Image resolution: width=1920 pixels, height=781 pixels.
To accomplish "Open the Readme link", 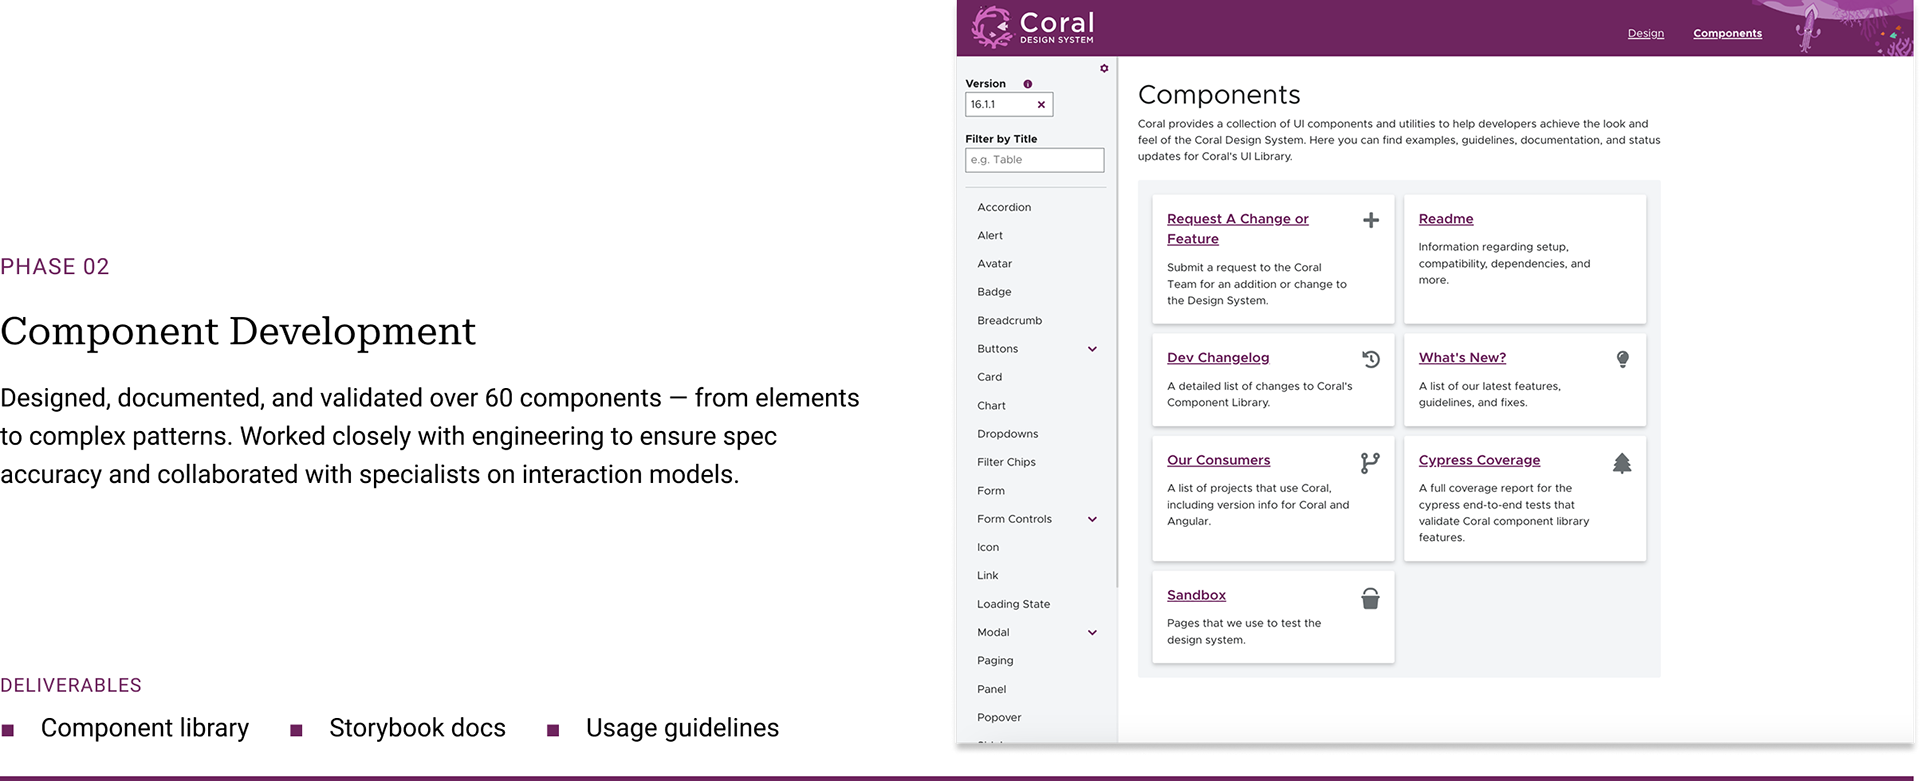I will (1446, 219).
